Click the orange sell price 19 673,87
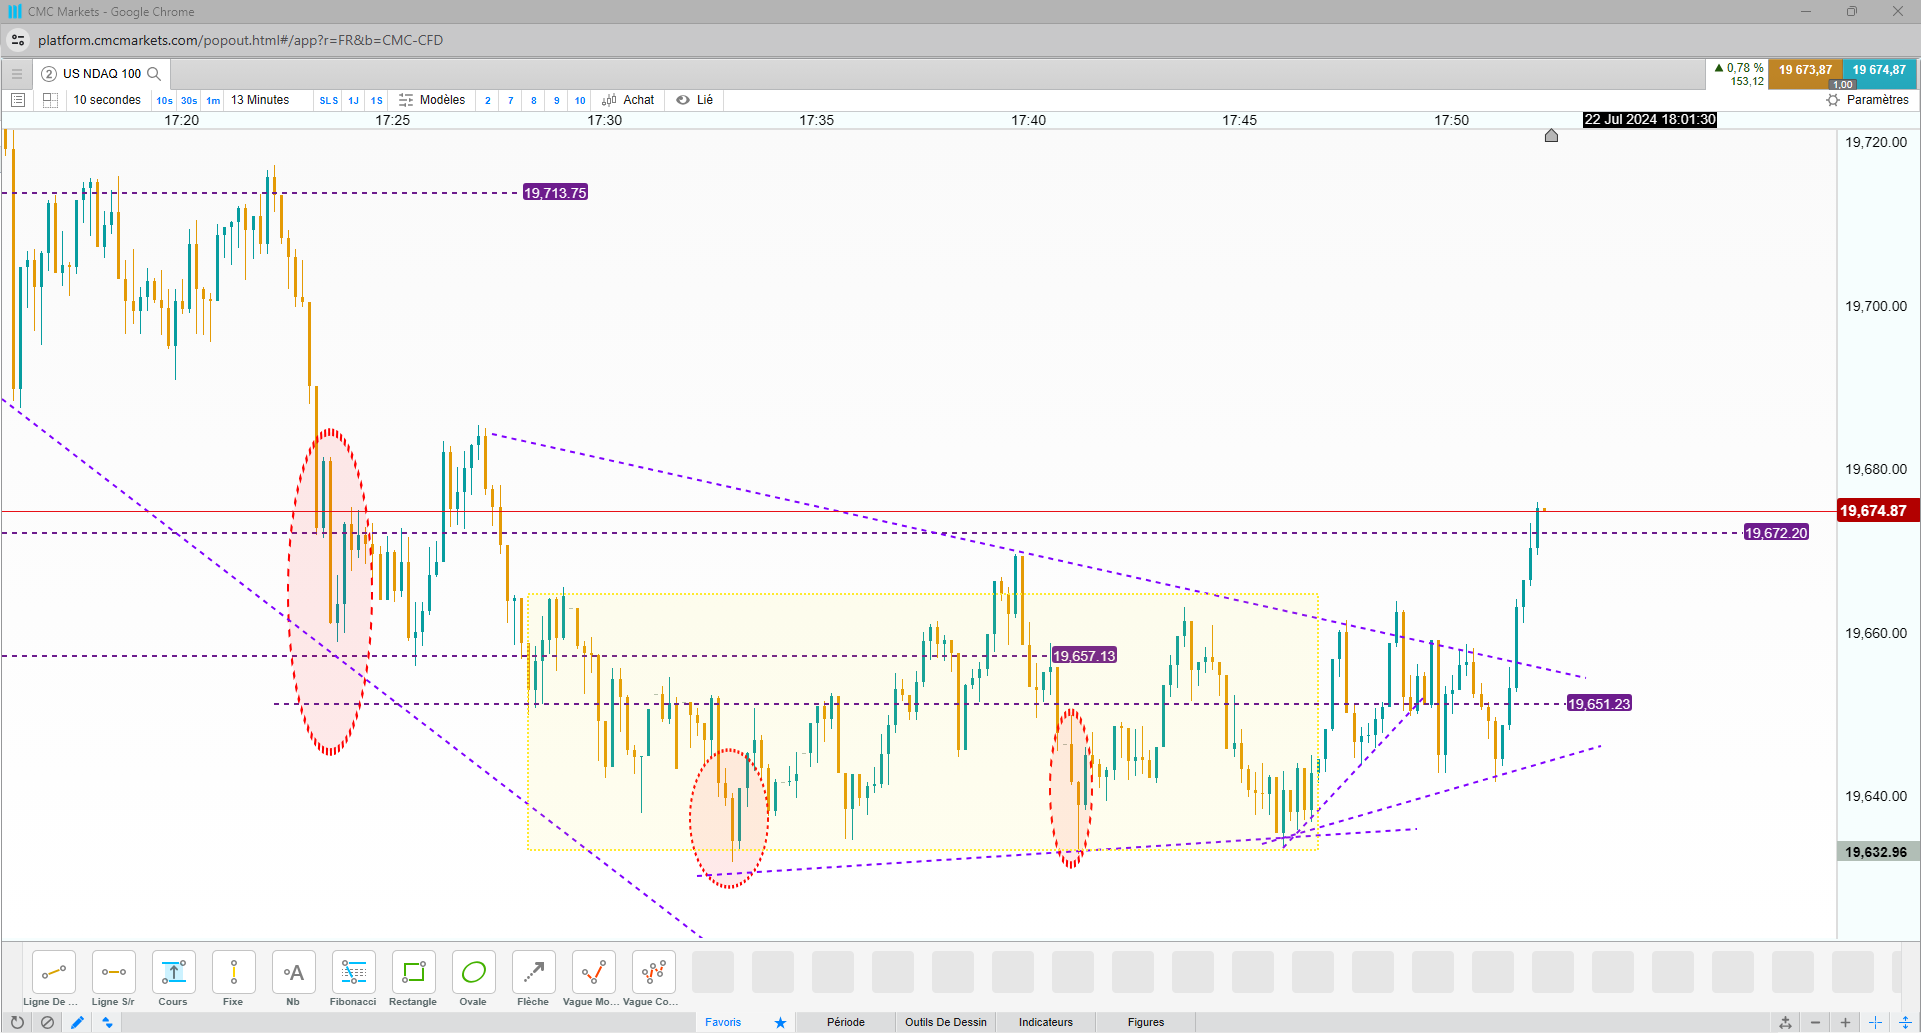The image size is (1921, 1033). pyautogui.click(x=1805, y=70)
